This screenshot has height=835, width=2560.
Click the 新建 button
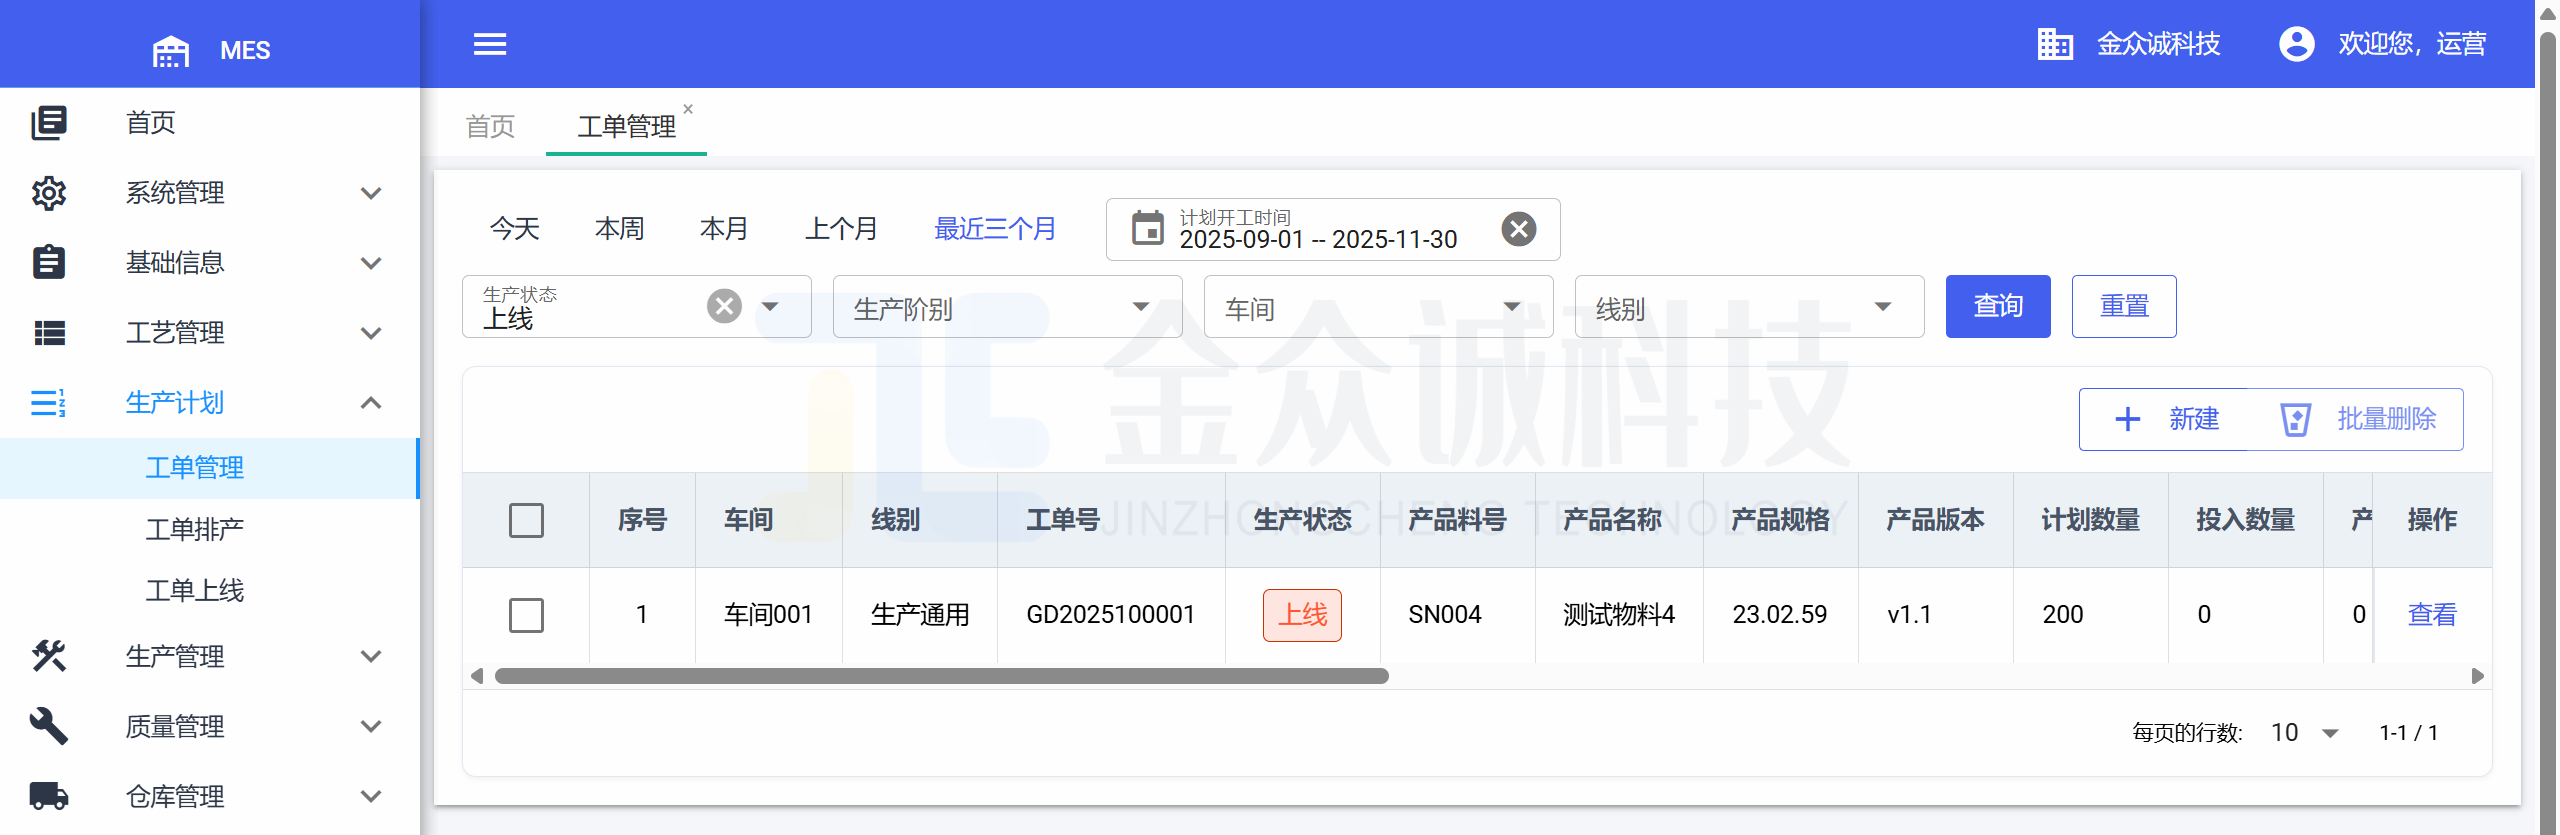click(x=2168, y=419)
